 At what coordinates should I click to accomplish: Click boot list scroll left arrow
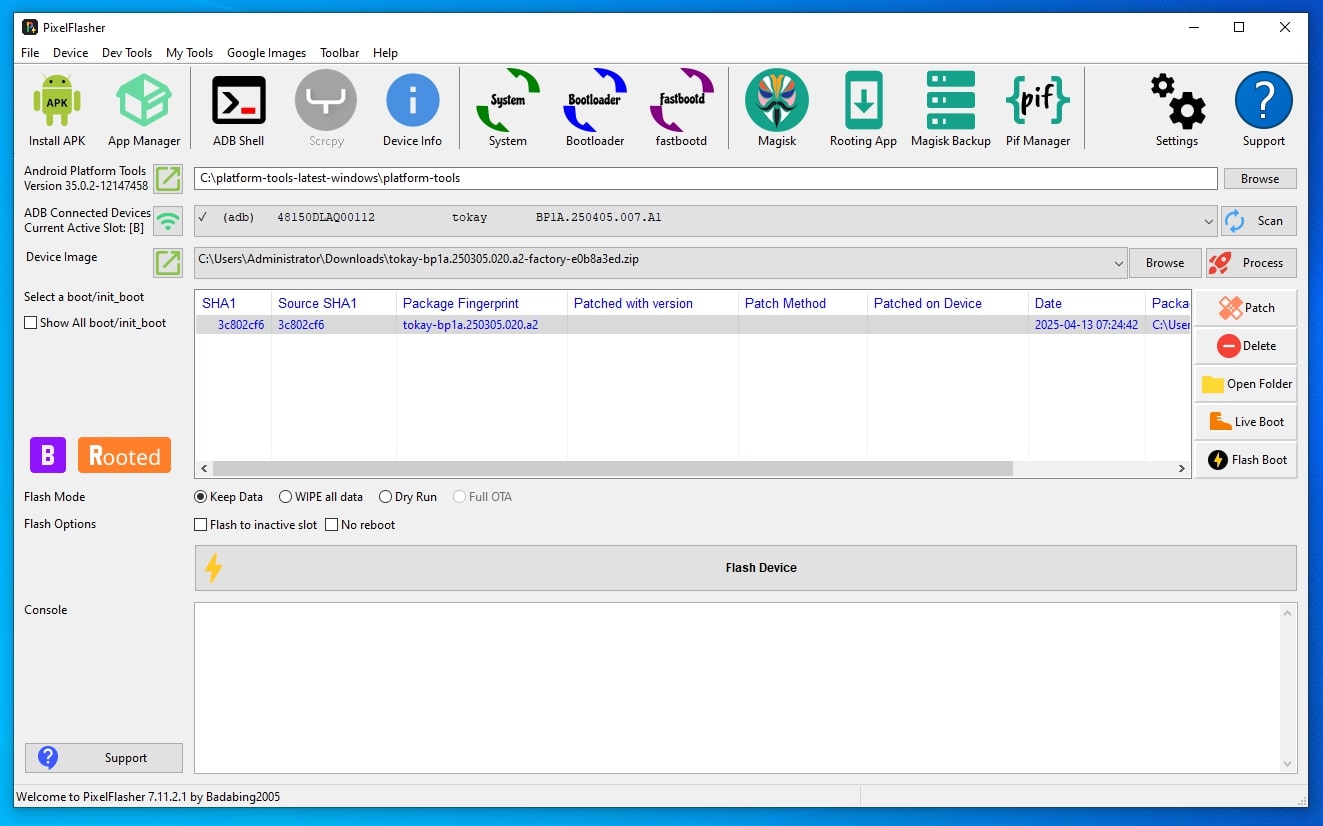pyautogui.click(x=204, y=468)
